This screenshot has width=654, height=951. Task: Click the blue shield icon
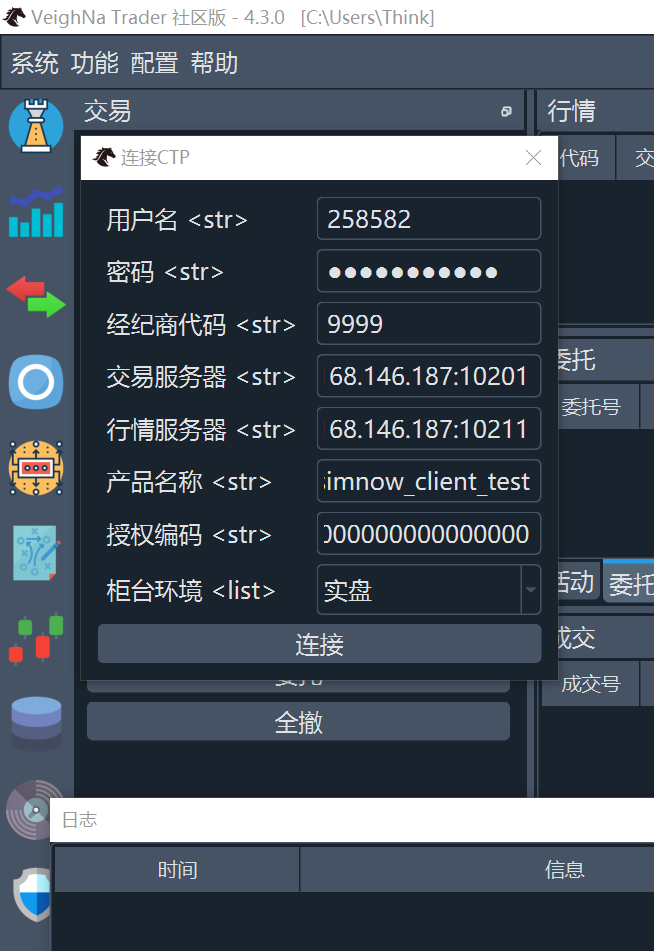click(x=34, y=893)
